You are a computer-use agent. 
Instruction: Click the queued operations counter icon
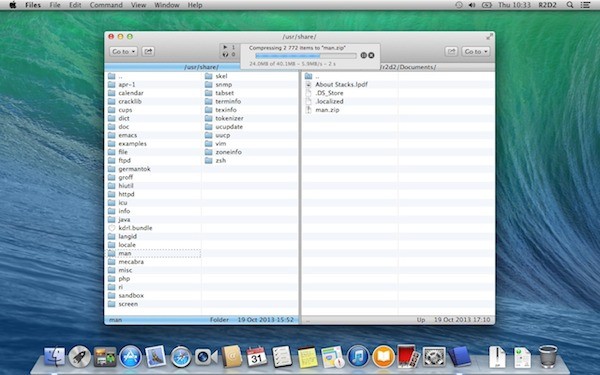point(225,54)
